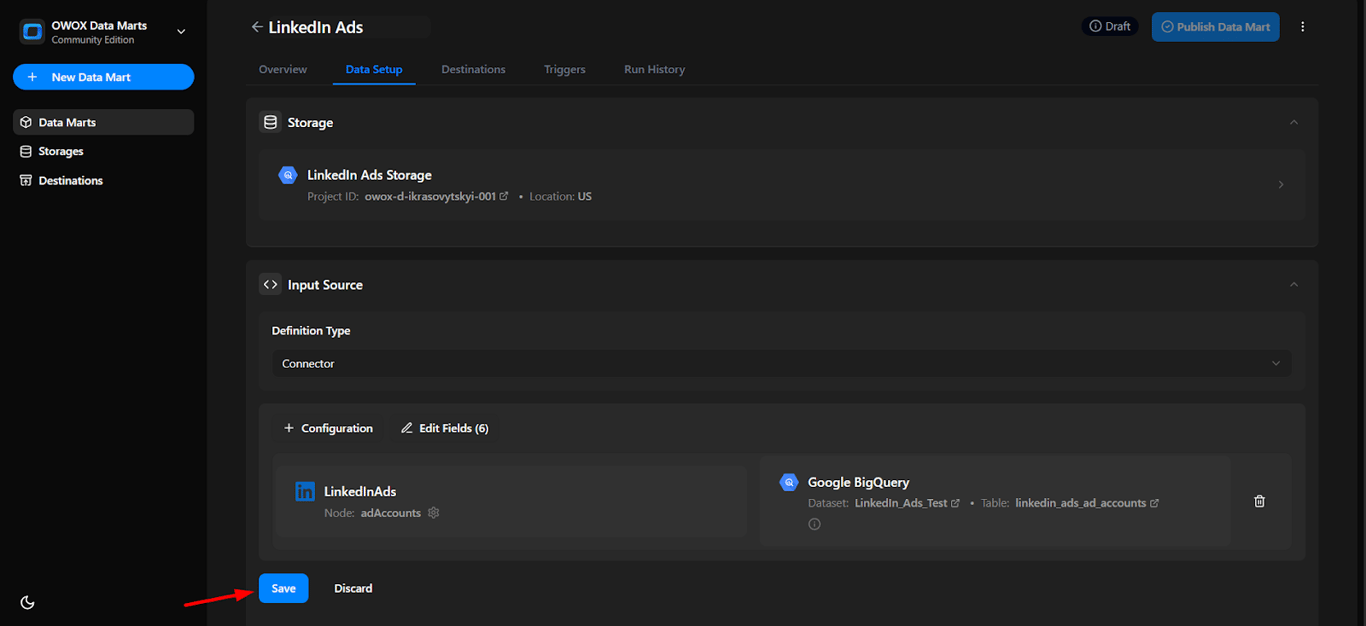Delete the LinkedInAds connector with trash icon
Image resolution: width=1366 pixels, height=626 pixels.
[x=1259, y=501]
